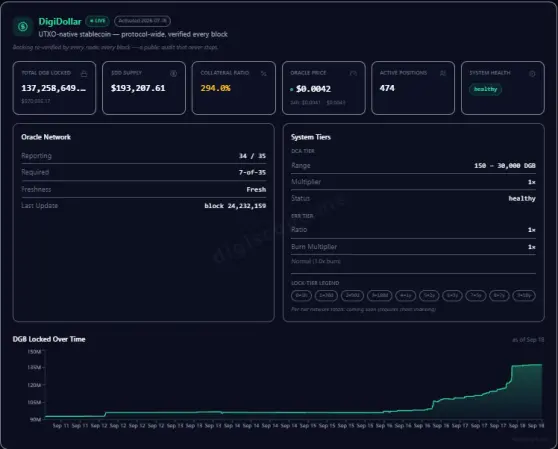Click the $193,207.61 supply value
The height and width of the screenshot is (449, 558).
(138, 88)
